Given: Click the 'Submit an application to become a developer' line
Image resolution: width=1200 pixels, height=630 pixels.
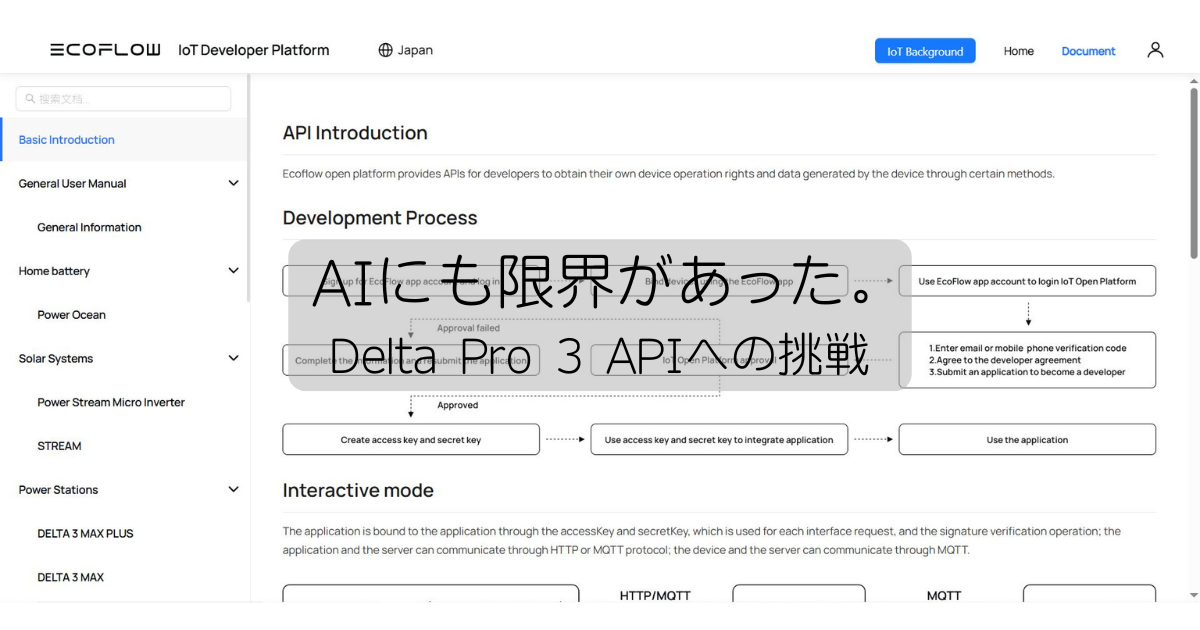Looking at the screenshot, I should 1027,372.
